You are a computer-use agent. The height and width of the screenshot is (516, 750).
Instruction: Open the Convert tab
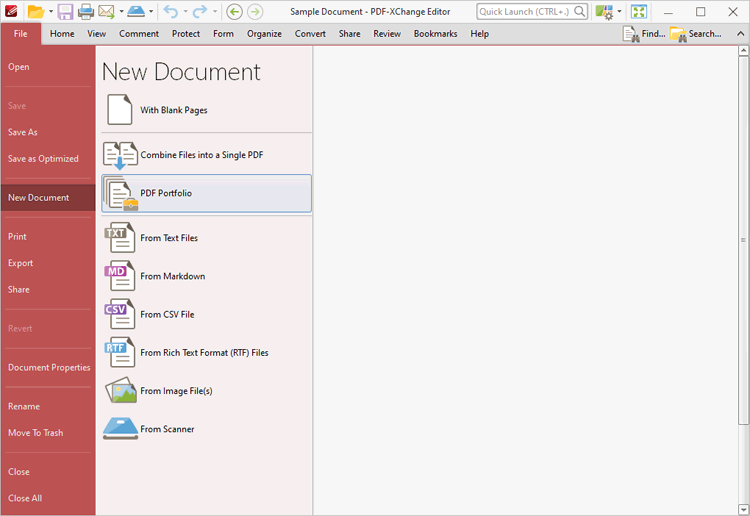tap(310, 34)
